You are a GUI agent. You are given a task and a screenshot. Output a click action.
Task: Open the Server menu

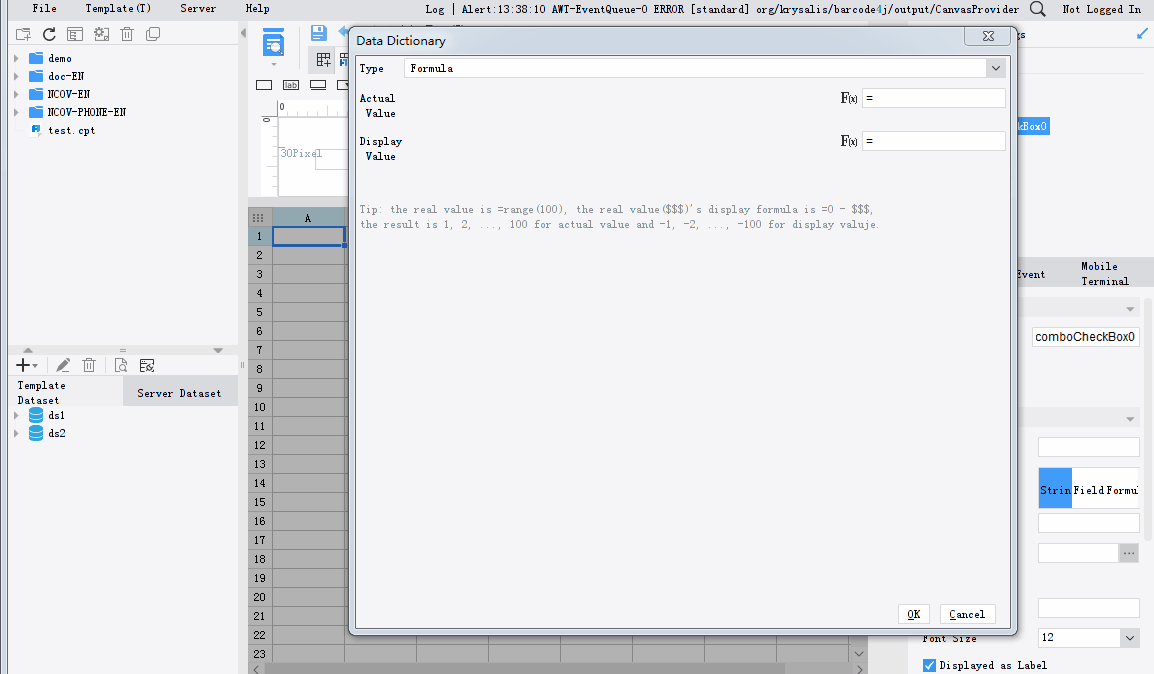point(197,8)
